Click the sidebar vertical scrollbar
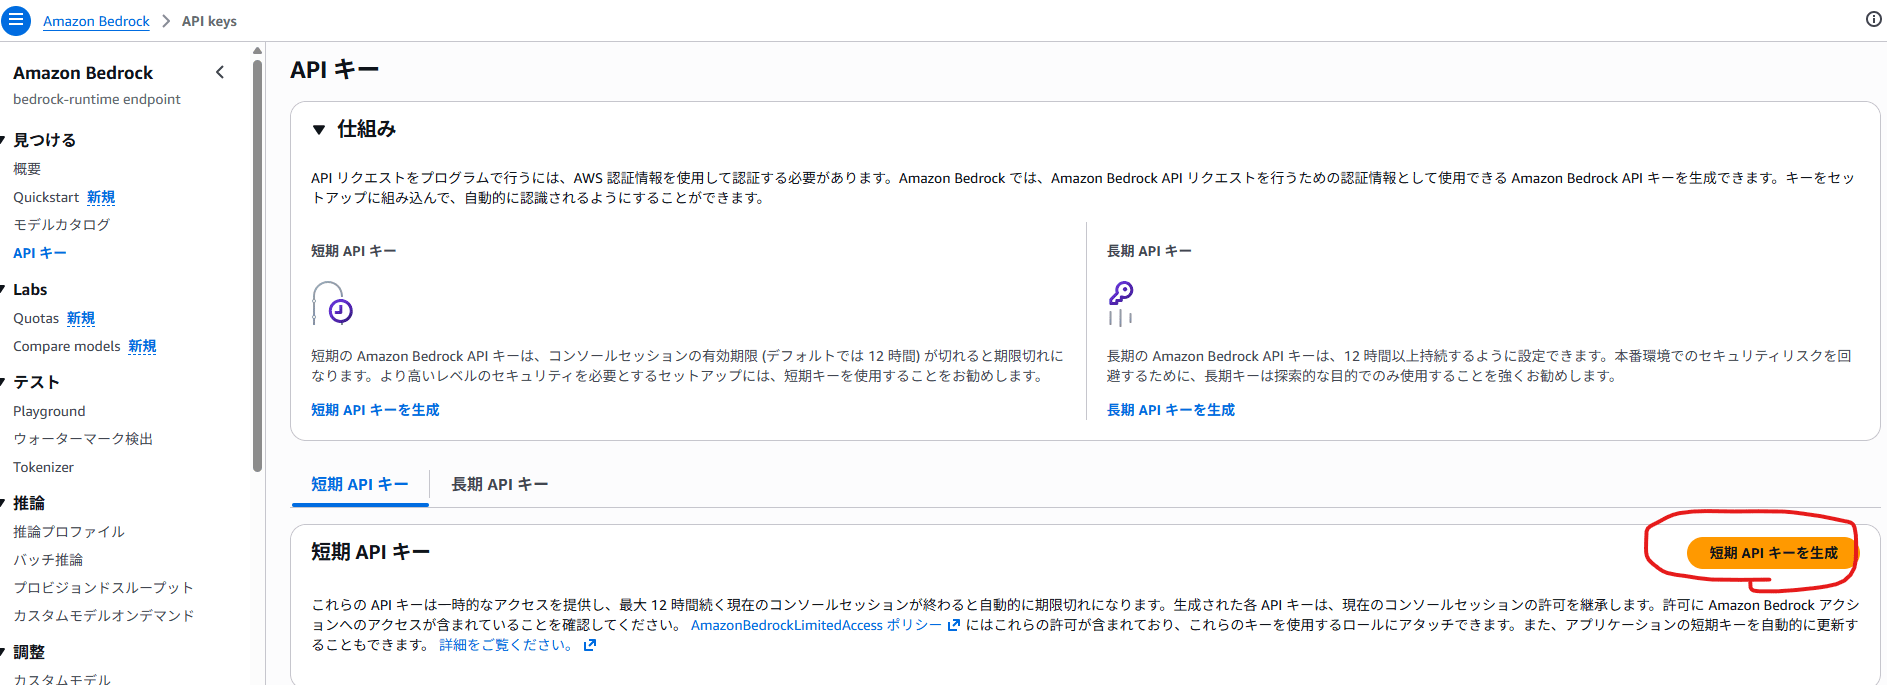Screen dimensions: 1887x685 257,265
